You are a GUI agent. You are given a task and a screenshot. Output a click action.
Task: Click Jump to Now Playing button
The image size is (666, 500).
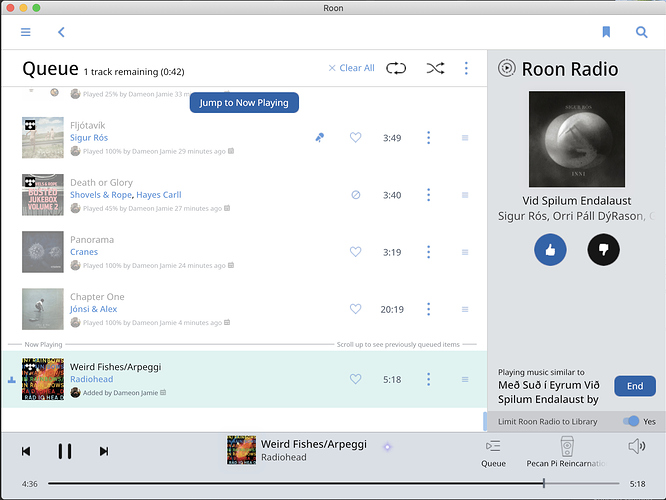tap(244, 103)
